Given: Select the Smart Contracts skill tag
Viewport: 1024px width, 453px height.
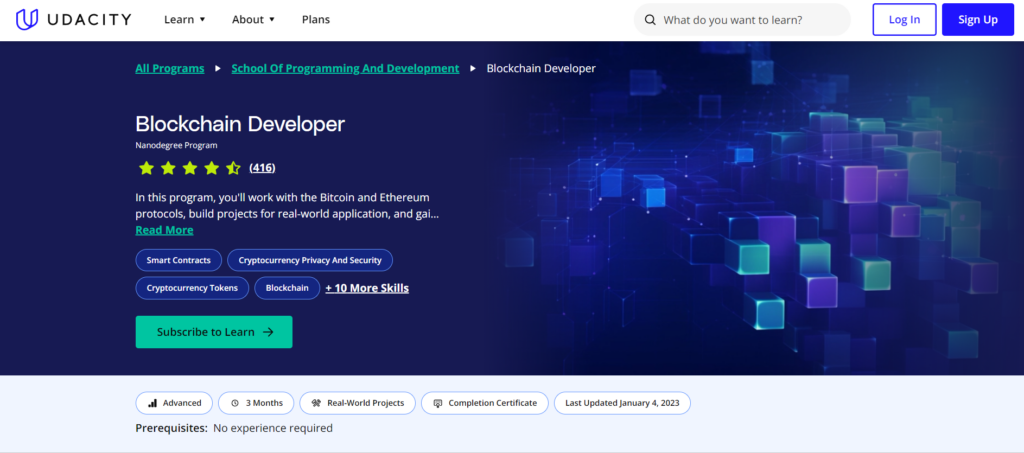Looking at the screenshot, I should [178, 260].
